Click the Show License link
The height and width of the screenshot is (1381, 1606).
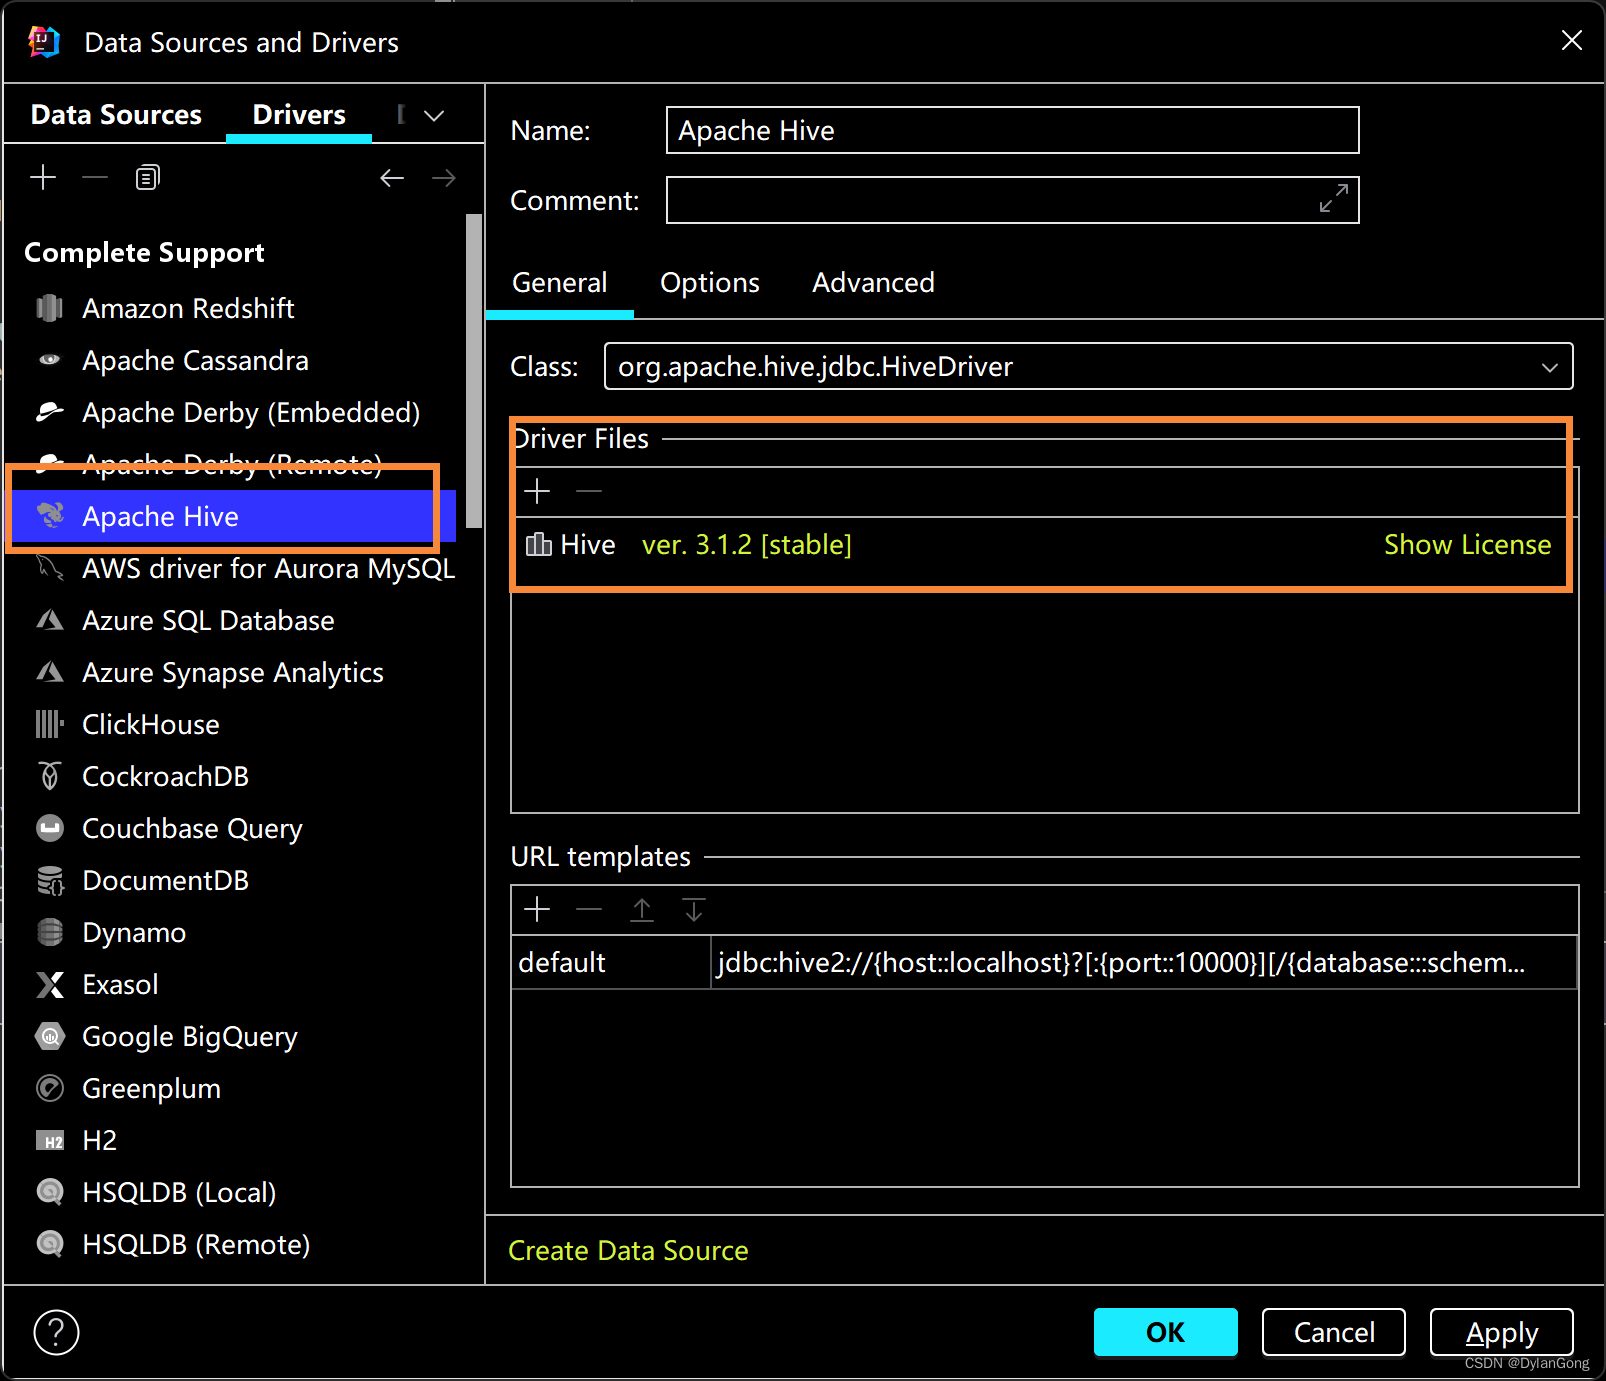click(x=1467, y=544)
